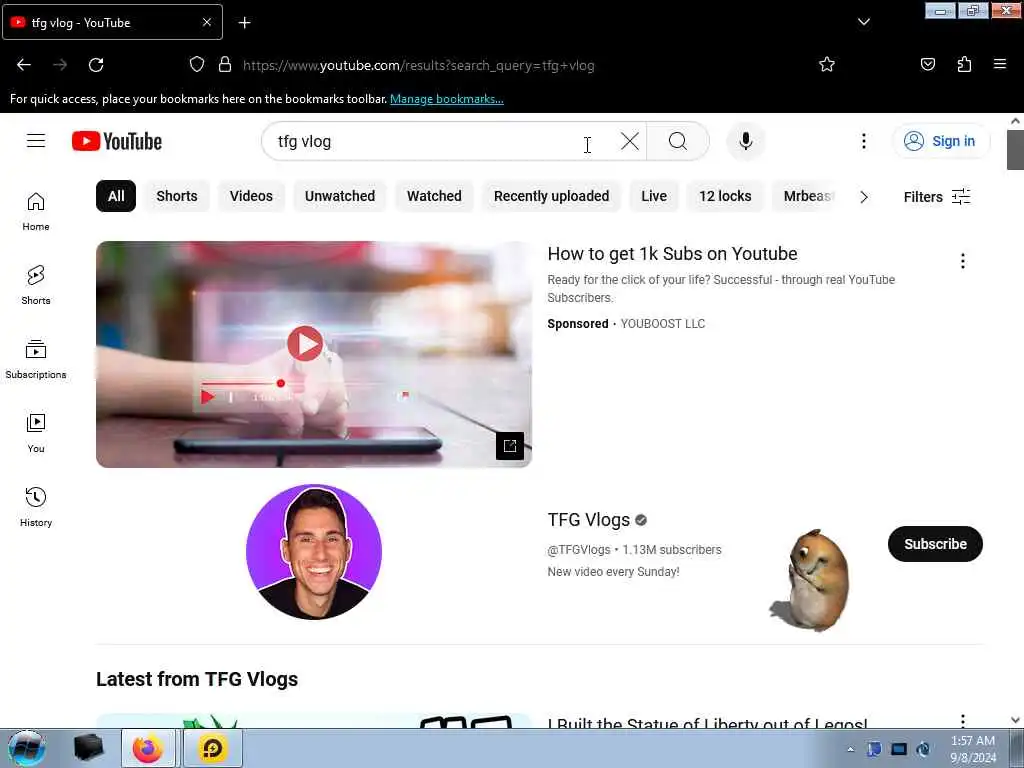The height and width of the screenshot is (768, 1024).
Task: Open the Firefox application menu
Action: pyautogui.click(x=999, y=65)
